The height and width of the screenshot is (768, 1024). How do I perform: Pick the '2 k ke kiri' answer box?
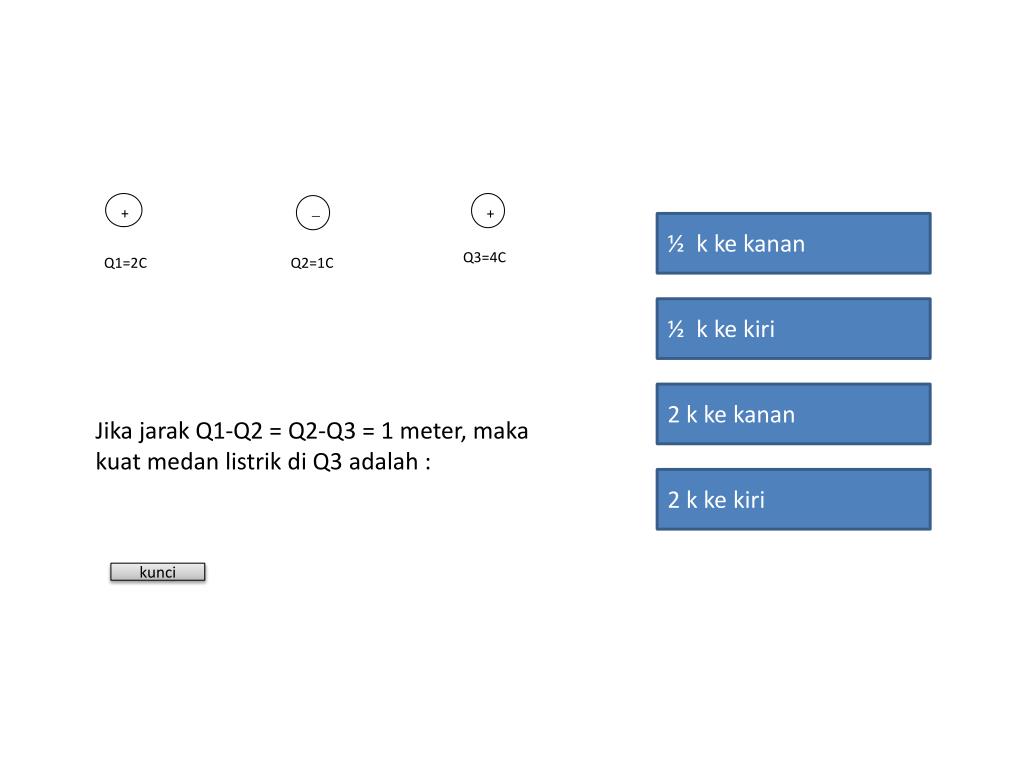(x=793, y=500)
